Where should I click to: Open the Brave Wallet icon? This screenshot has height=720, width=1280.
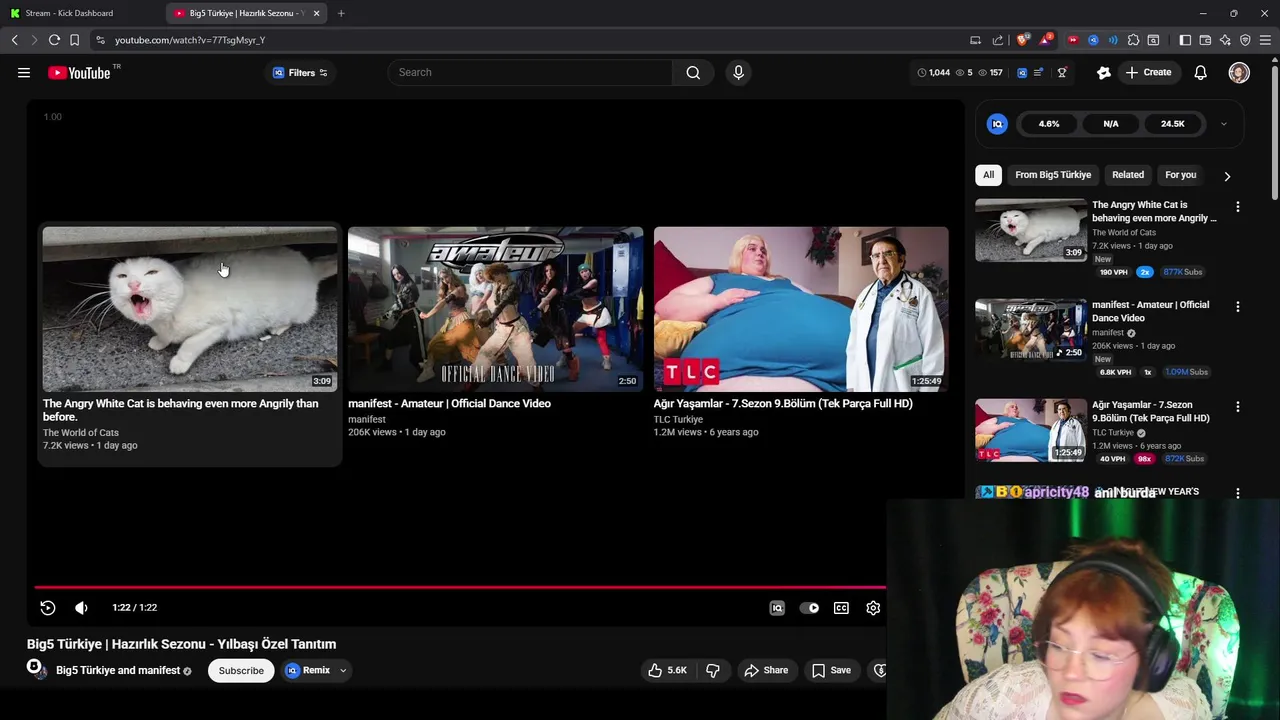click(1205, 40)
